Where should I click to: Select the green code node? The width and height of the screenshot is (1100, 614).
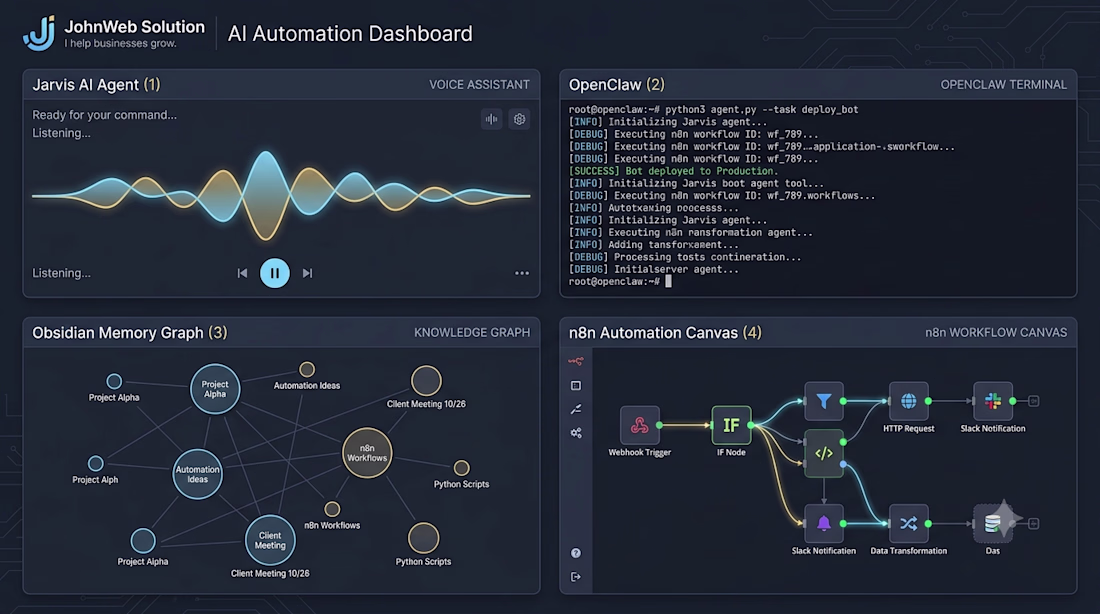click(824, 453)
